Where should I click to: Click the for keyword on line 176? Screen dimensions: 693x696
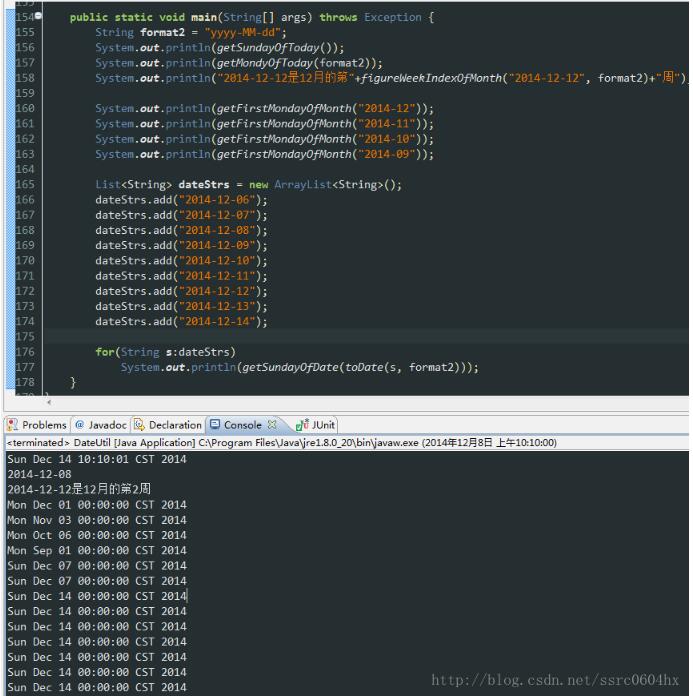click(x=105, y=352)
